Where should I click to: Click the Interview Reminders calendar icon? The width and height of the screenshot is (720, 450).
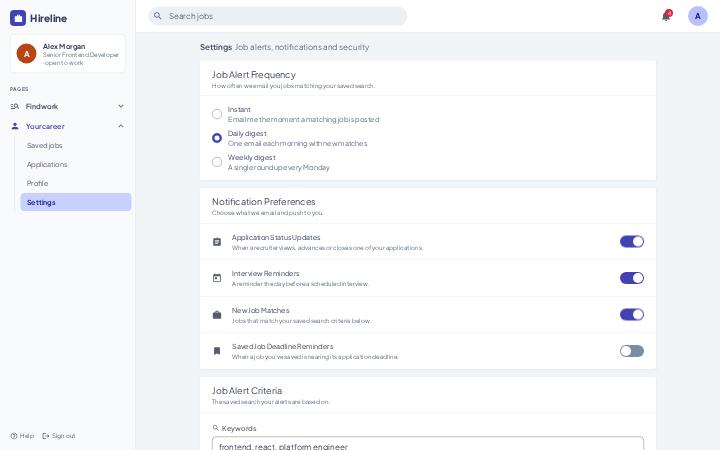(217, 278)
